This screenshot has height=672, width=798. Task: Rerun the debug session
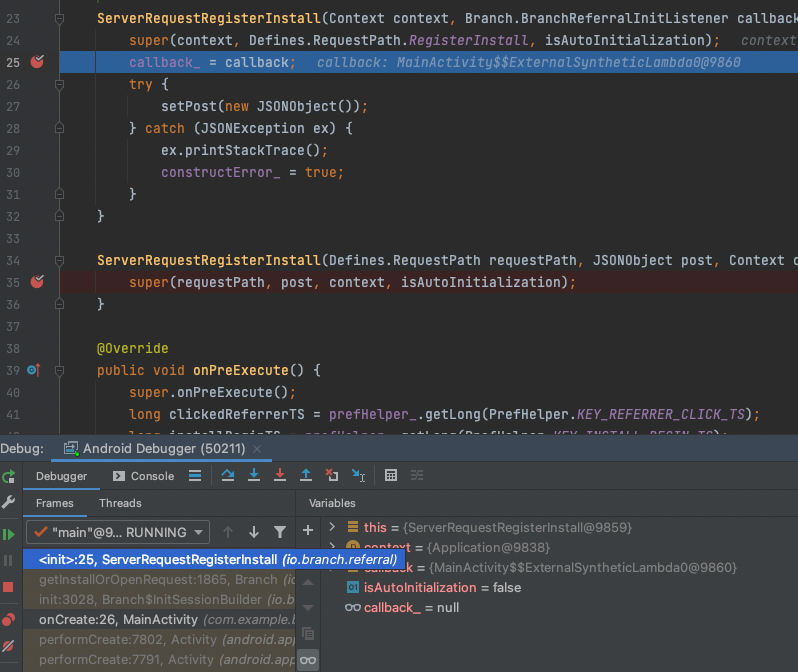pos(9,477)
